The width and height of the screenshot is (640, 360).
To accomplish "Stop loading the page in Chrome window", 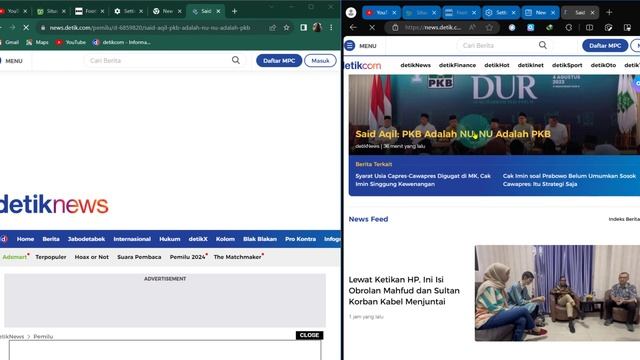I will (26, 28).
